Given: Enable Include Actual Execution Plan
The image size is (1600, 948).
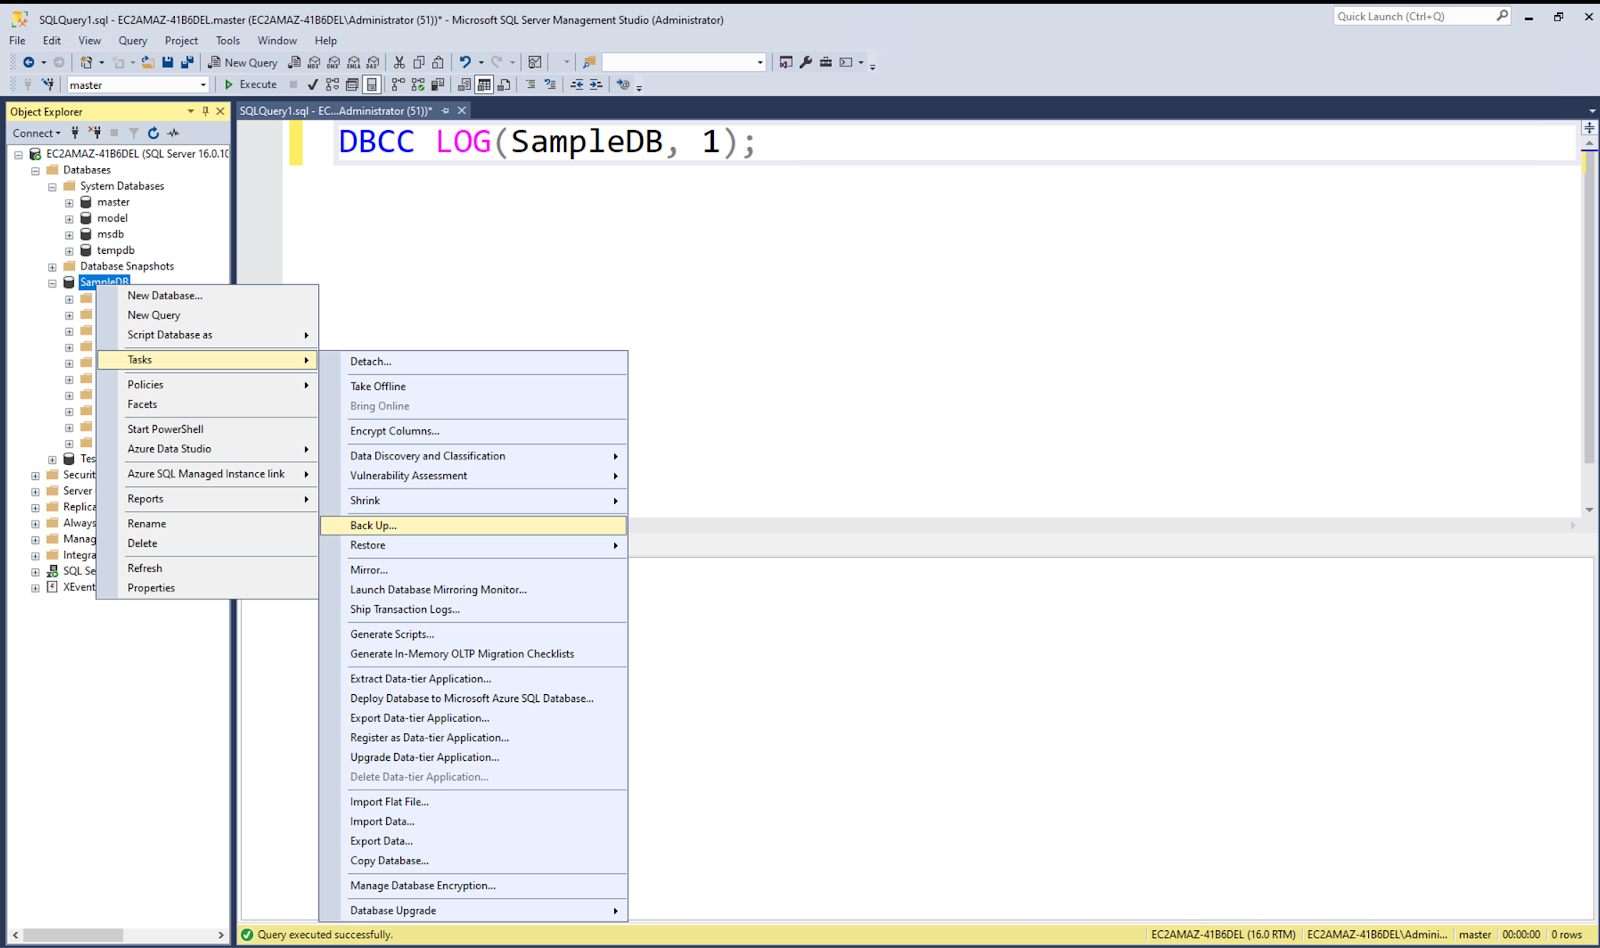Looking at the screenshot, I should (x=396, y=84).
